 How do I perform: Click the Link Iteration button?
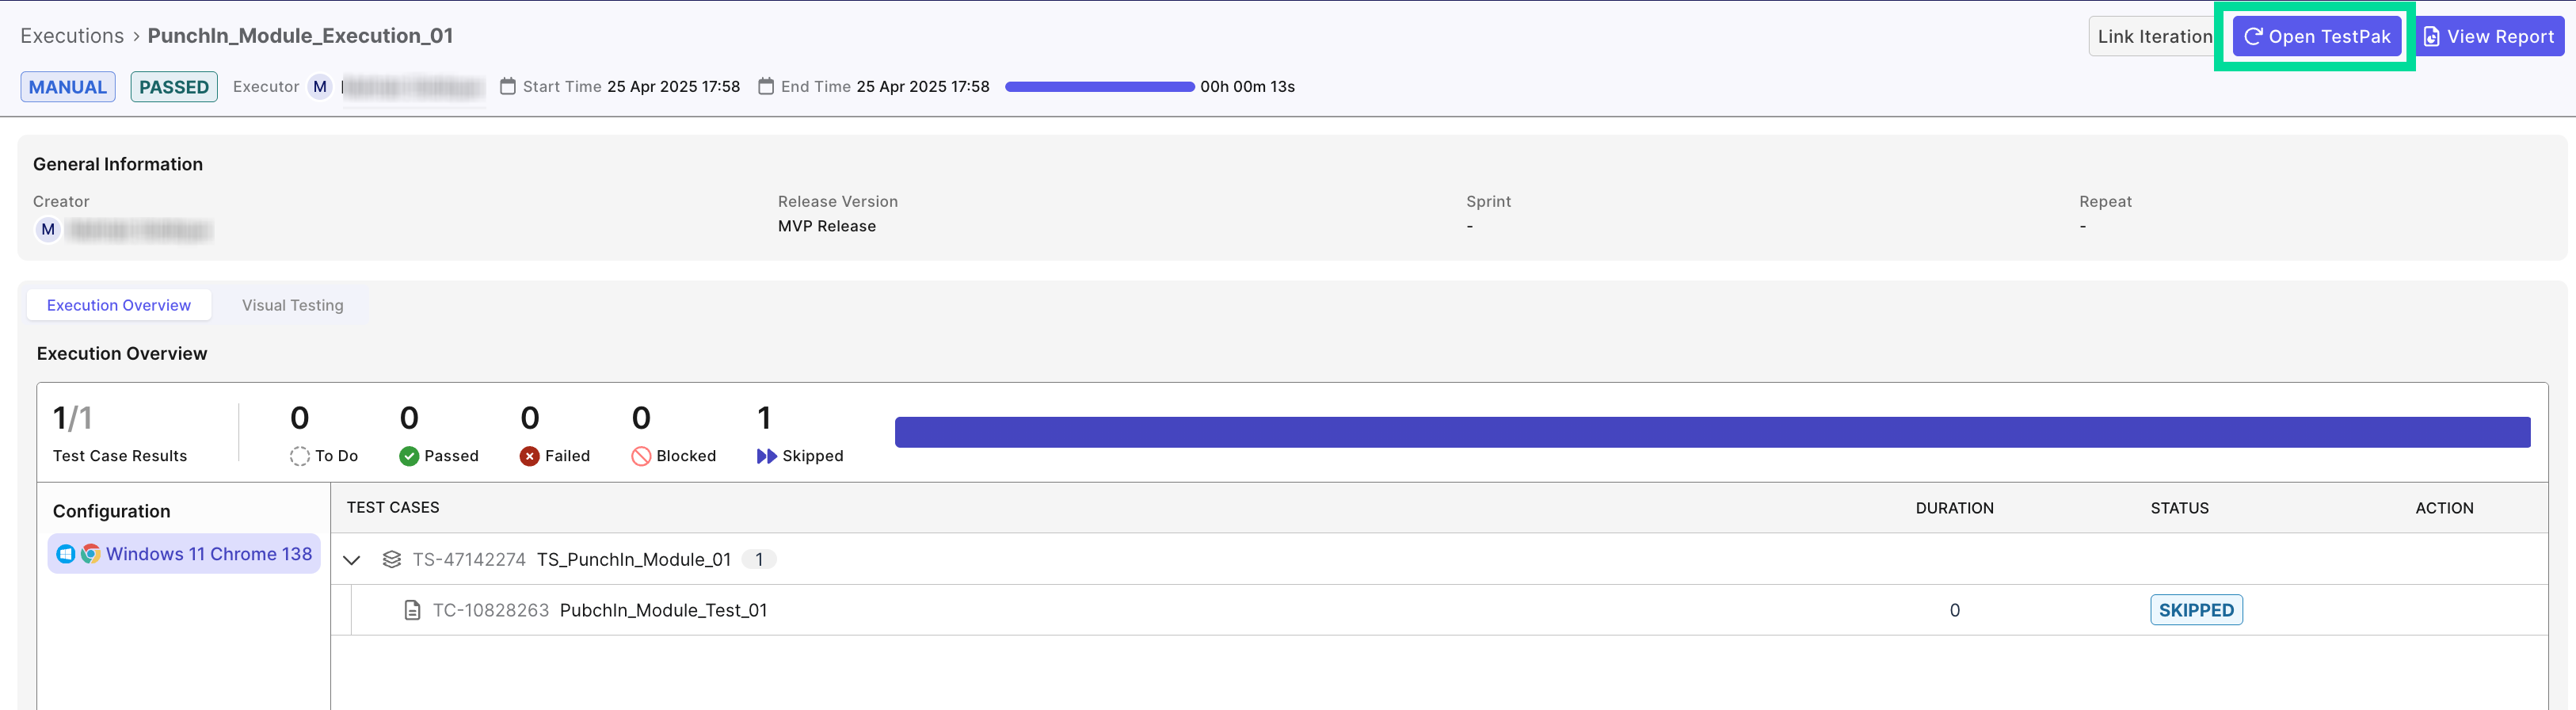click(x=2153, y=36)
